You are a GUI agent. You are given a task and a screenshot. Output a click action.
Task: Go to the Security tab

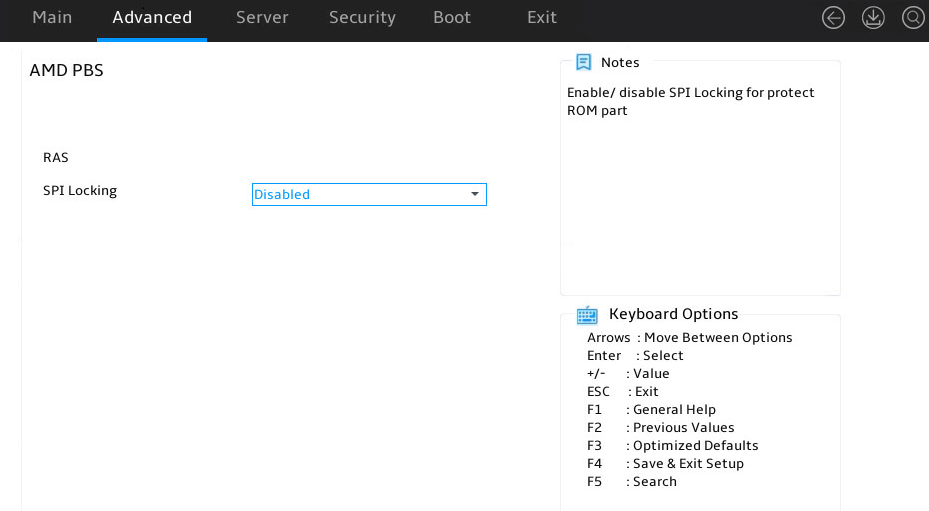(x=362, y=18)
